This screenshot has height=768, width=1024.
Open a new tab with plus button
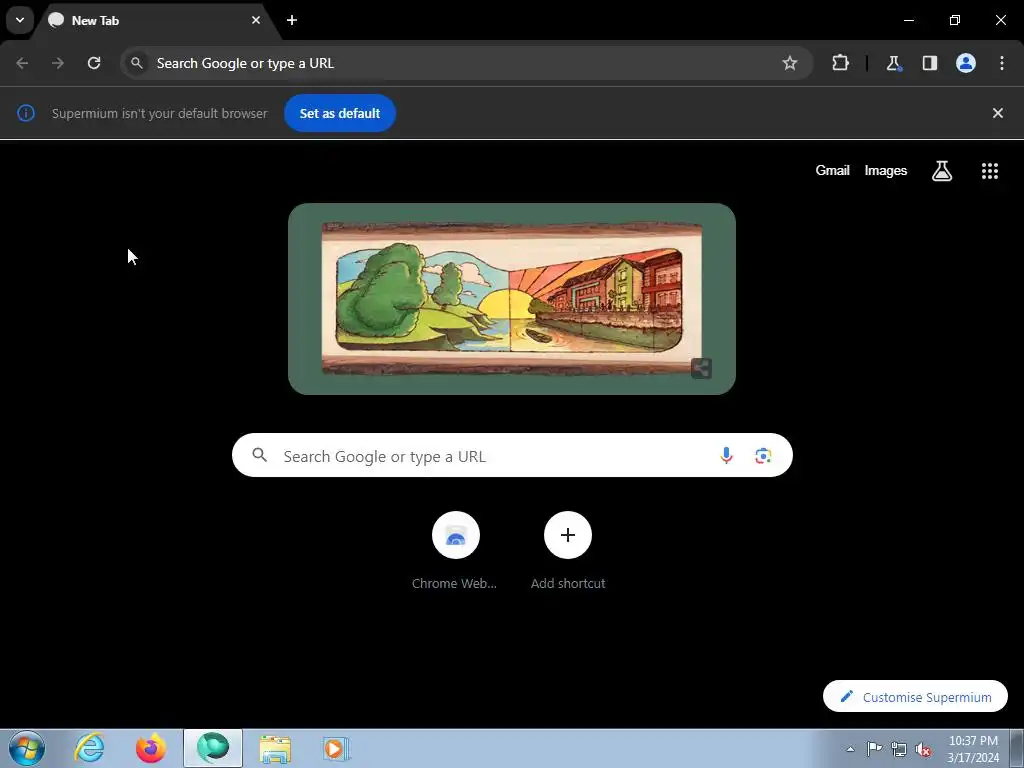coord(292,20)
